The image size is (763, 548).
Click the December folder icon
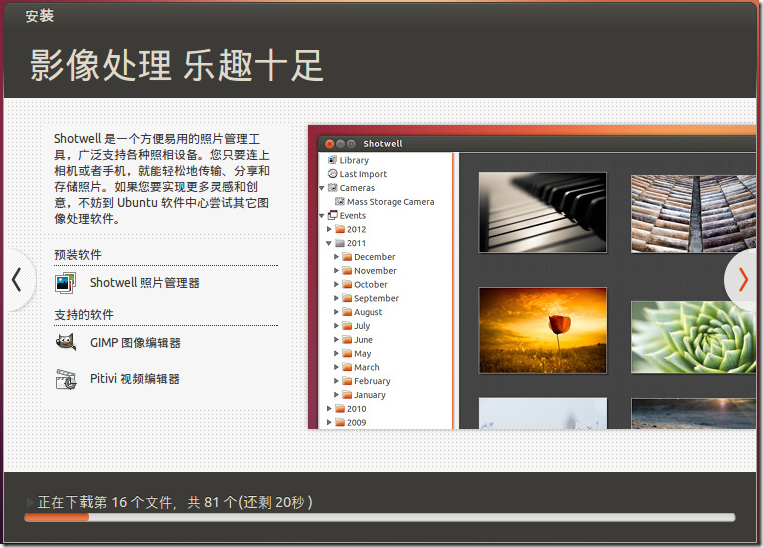tap(347, 256)
